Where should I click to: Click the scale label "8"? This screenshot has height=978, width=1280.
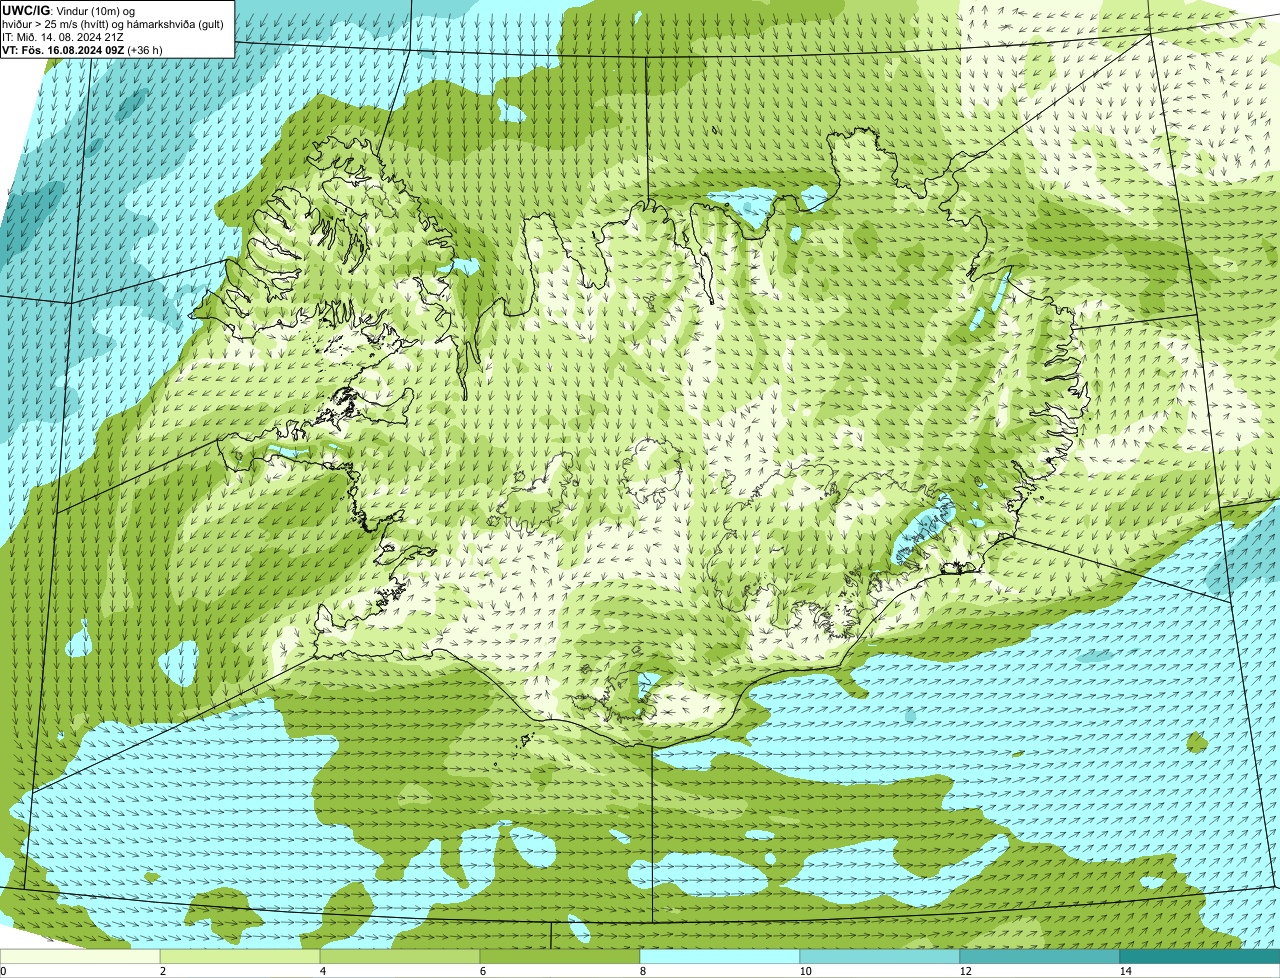click(642, 971)
